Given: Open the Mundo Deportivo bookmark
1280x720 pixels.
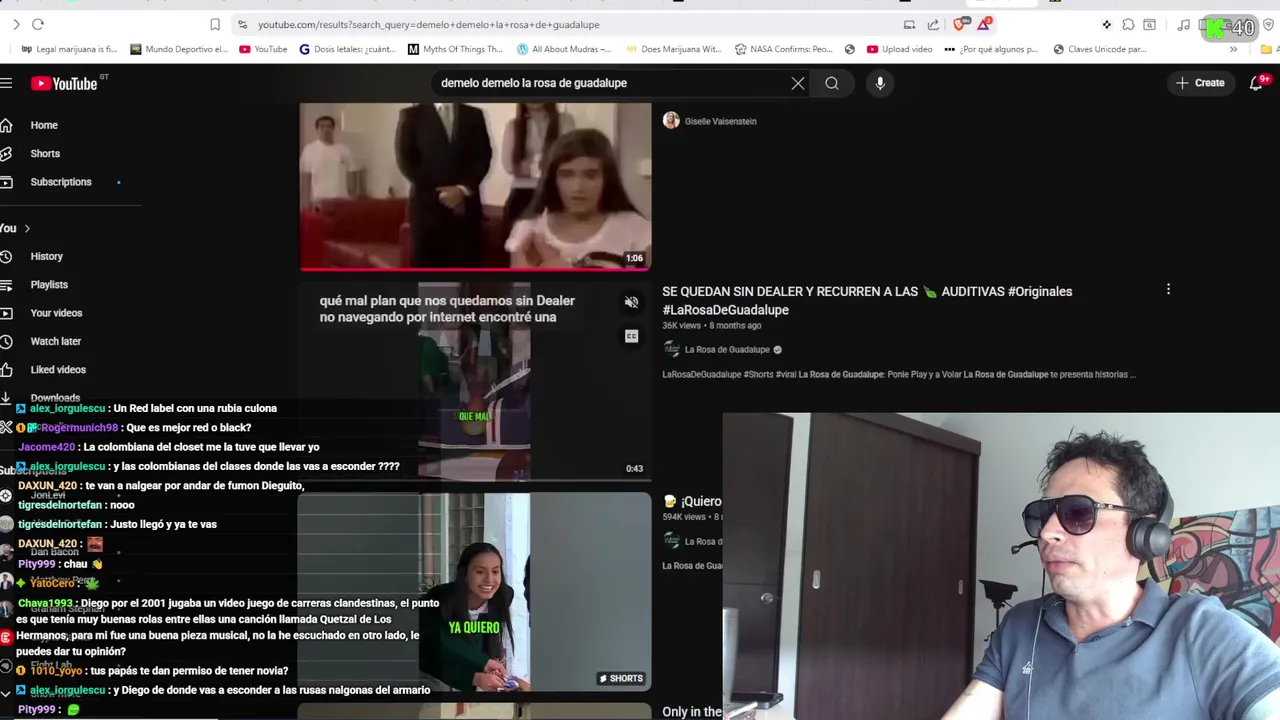Looking at the screenshot, I should pos(178,49).
